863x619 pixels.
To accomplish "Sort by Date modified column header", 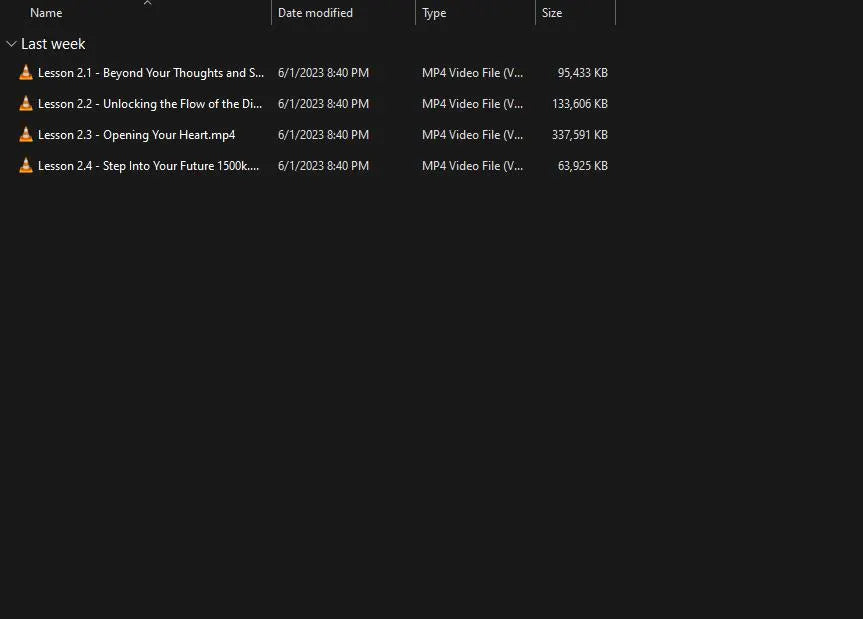I will pyautogui.click(x=315, y=13).
